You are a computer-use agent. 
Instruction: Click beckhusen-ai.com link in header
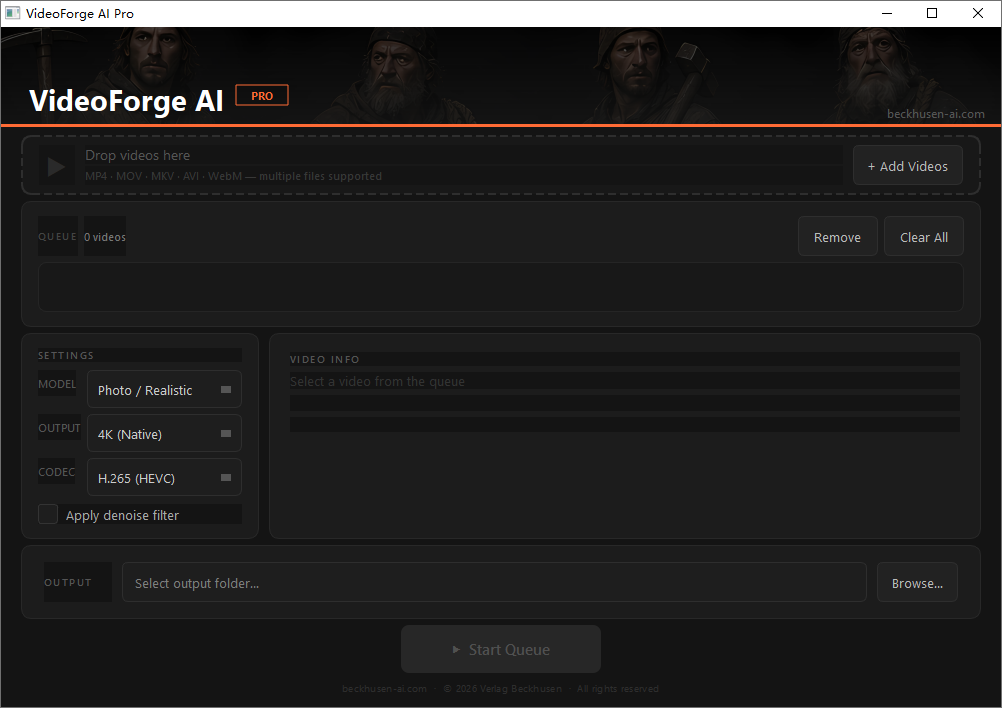click(x=936, y=114)
